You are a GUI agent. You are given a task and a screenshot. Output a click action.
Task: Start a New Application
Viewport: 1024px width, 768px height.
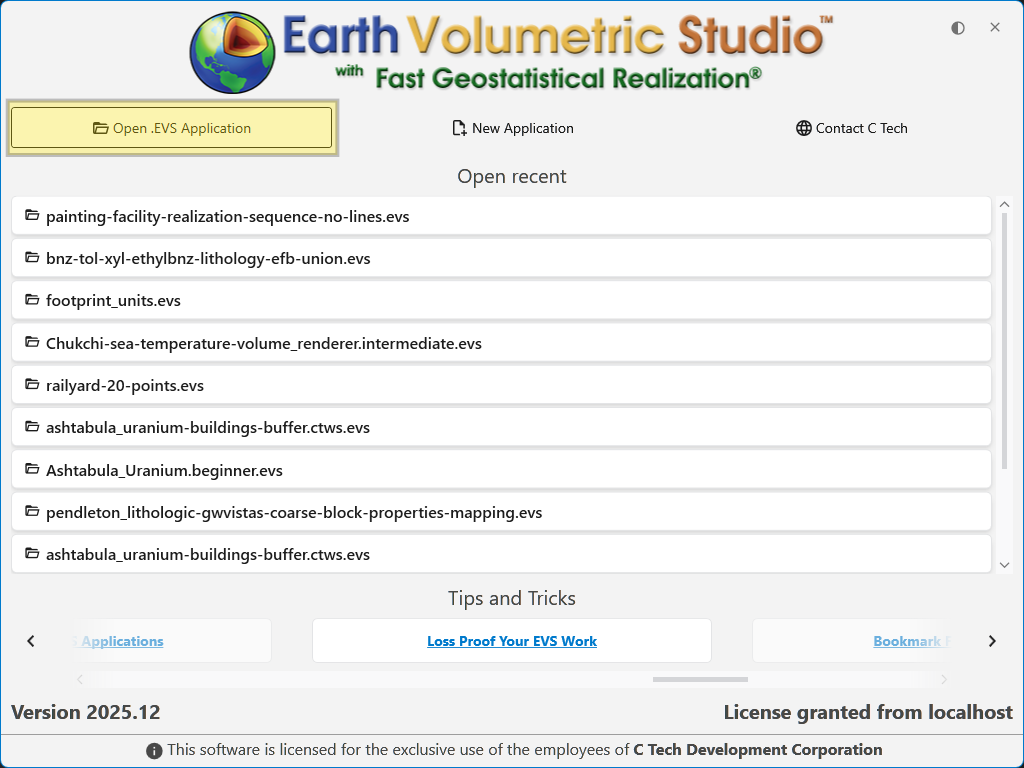click(512, 128)
